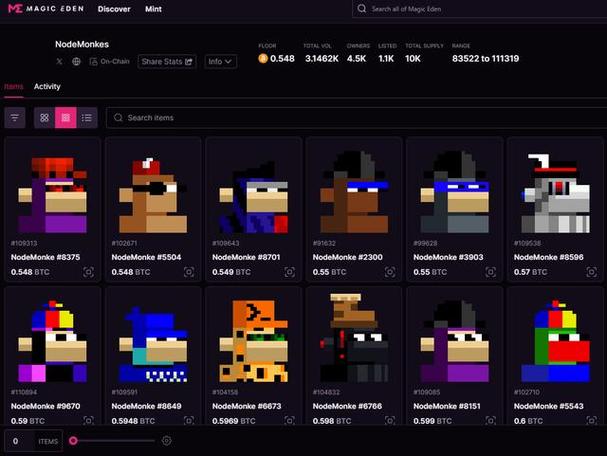Click the focus icon on NodeMonke #2300
The height and width of the screenshot is (456, 607).
pos(390,272)
